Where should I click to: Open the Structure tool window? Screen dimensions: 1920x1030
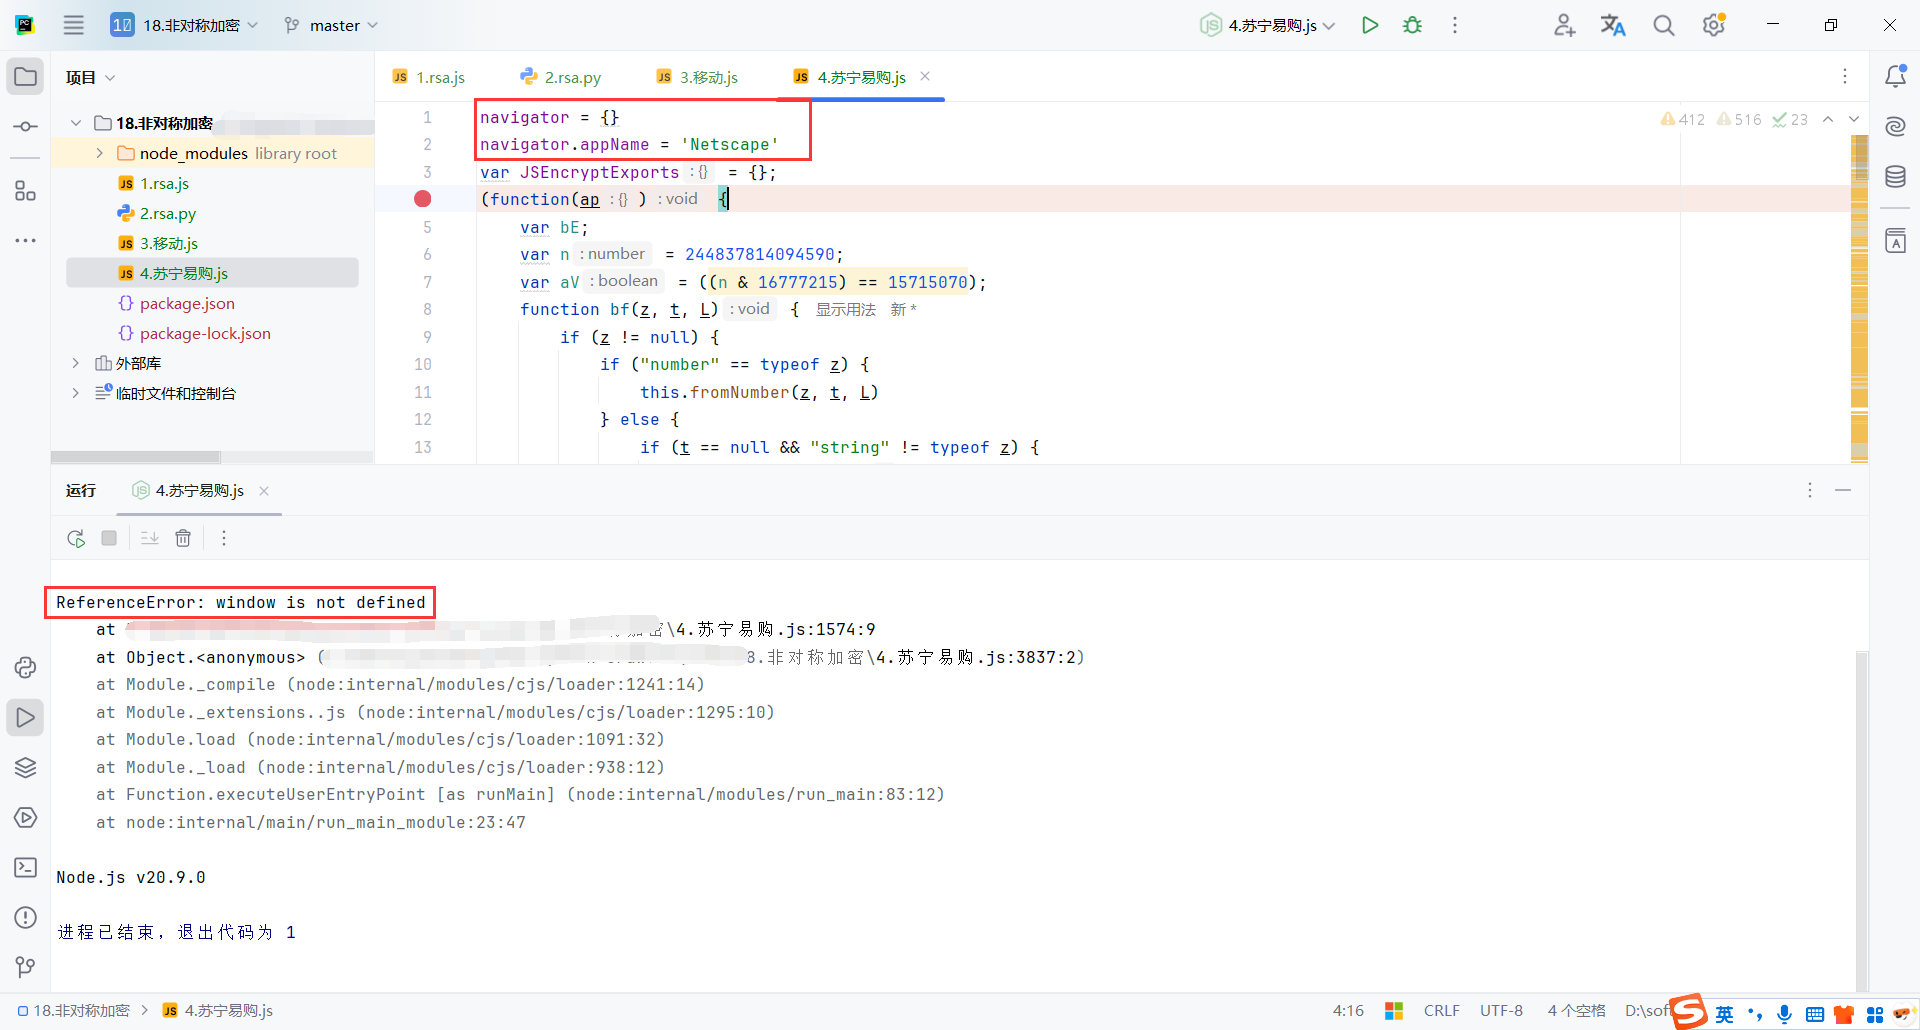click(x=25, y=191)
